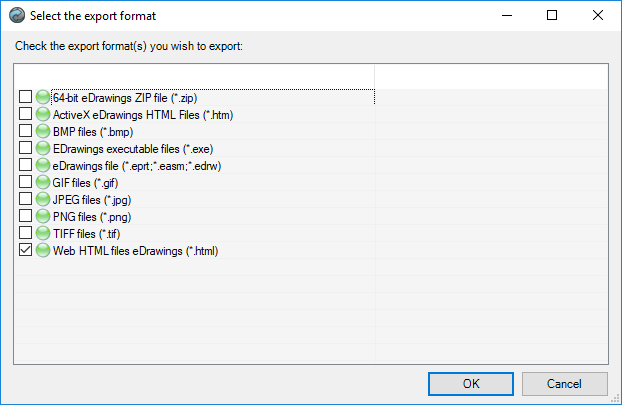
Task: Click green icon beside 64-bit eDrawings ZIP file
Action: point(43,97)
